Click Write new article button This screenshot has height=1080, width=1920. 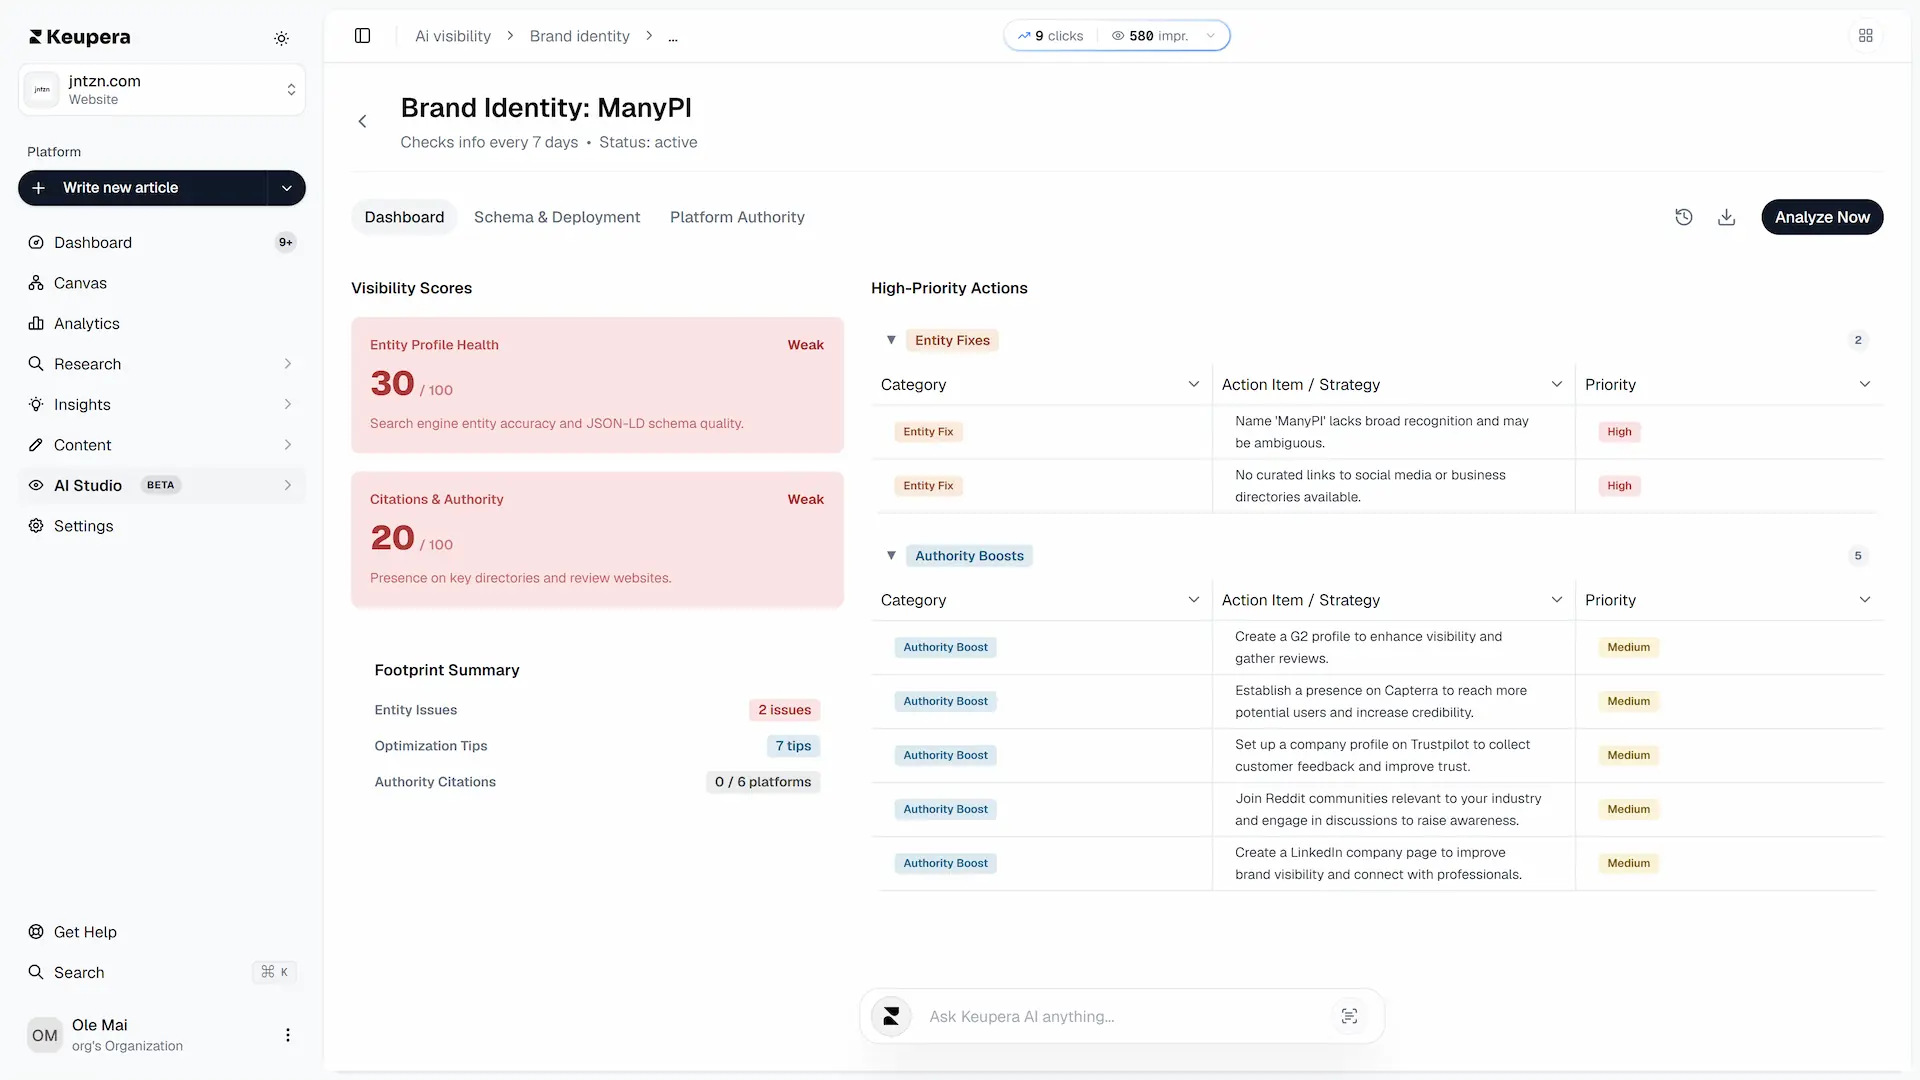coord(143,188)
